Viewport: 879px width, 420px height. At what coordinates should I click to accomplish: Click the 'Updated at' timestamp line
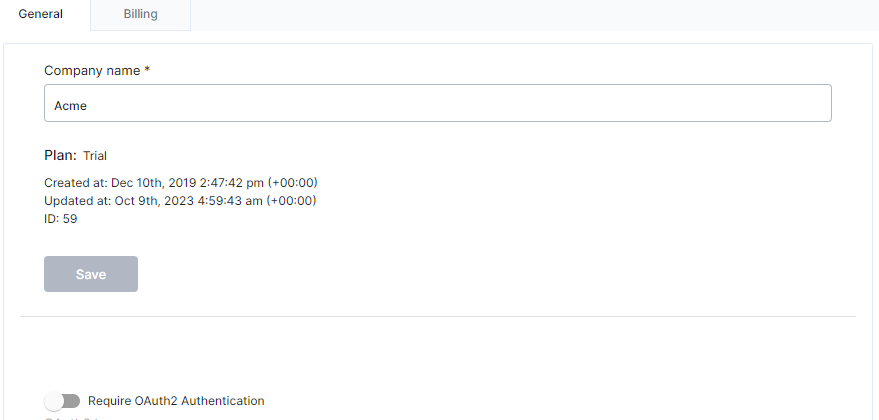pos(180,201)
